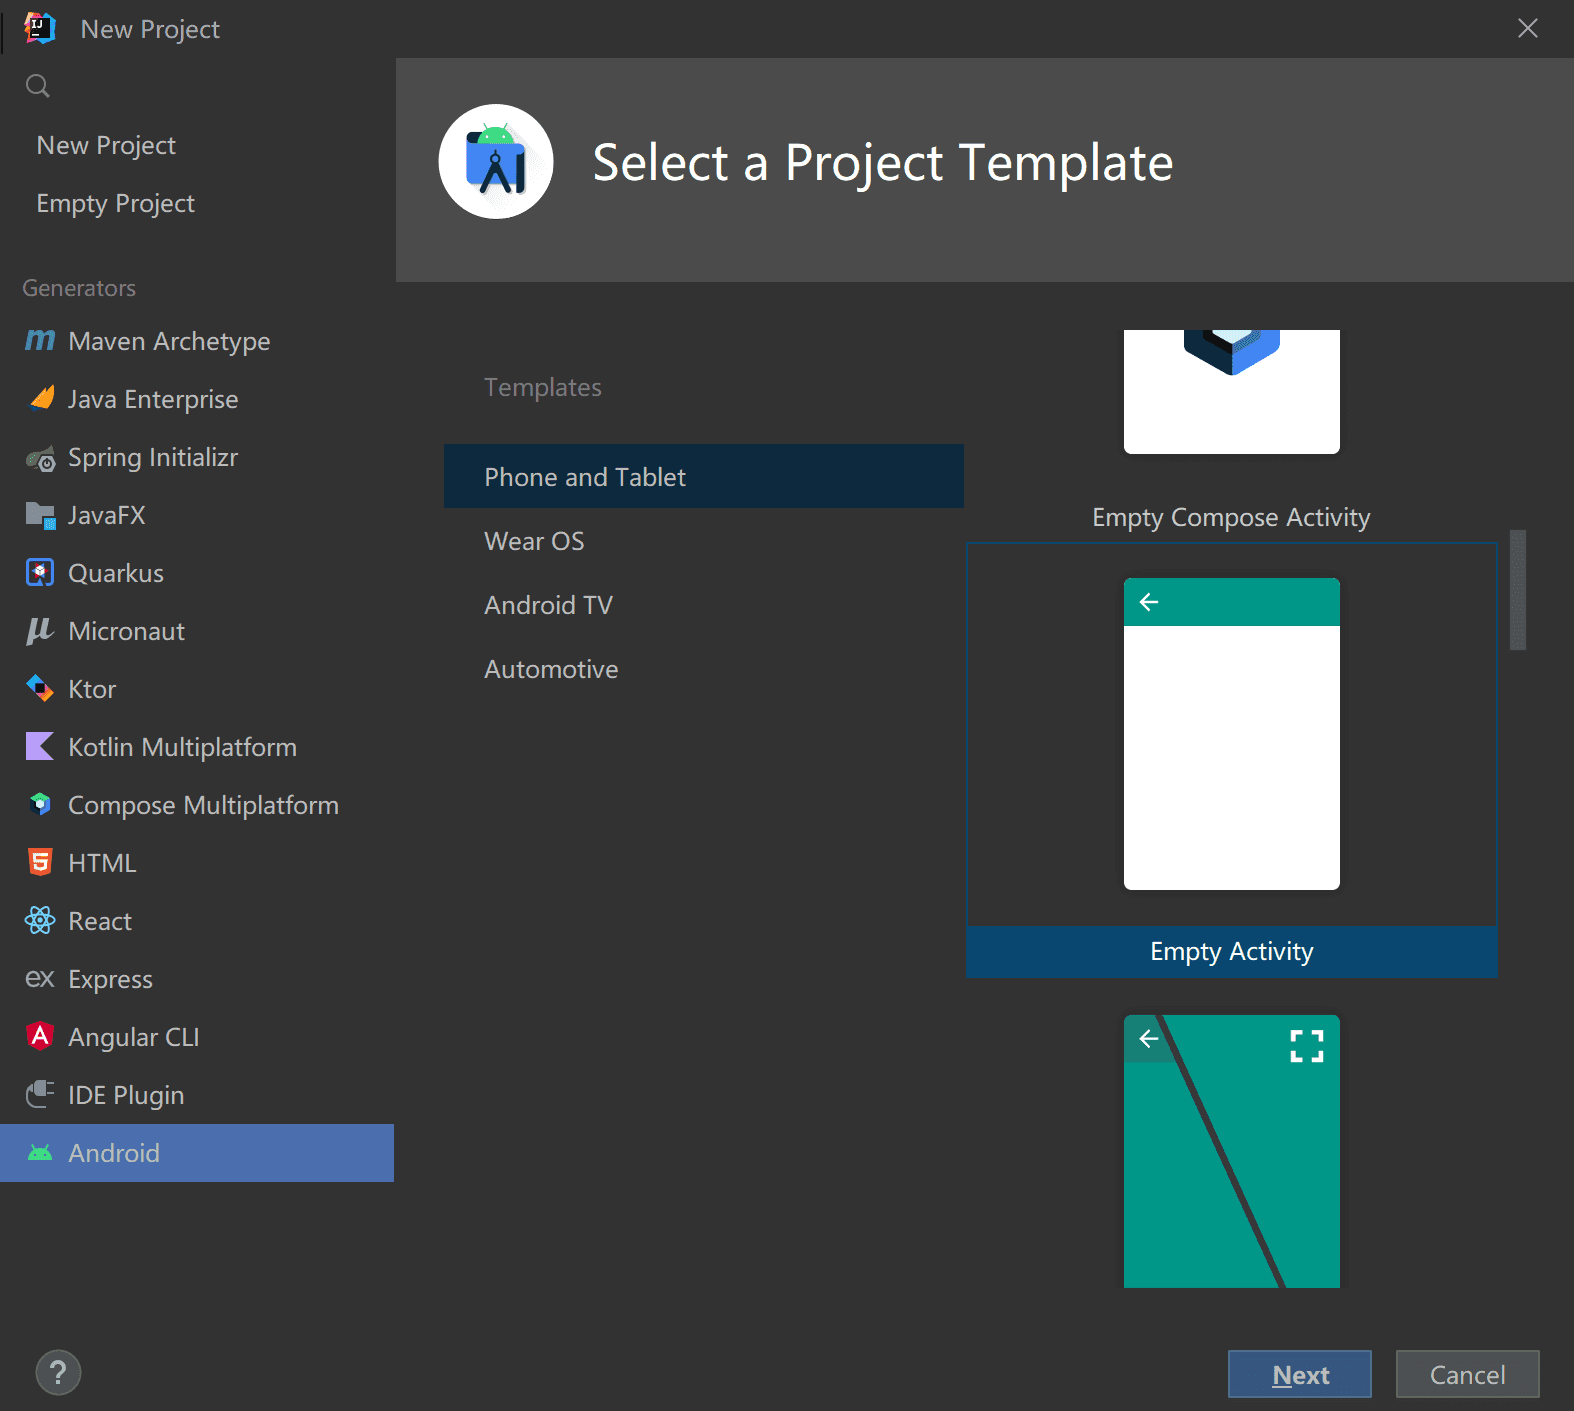Click the Empty Compose Activity label
This screenshot has width=1574, height=1411.
click(1231, 517)
